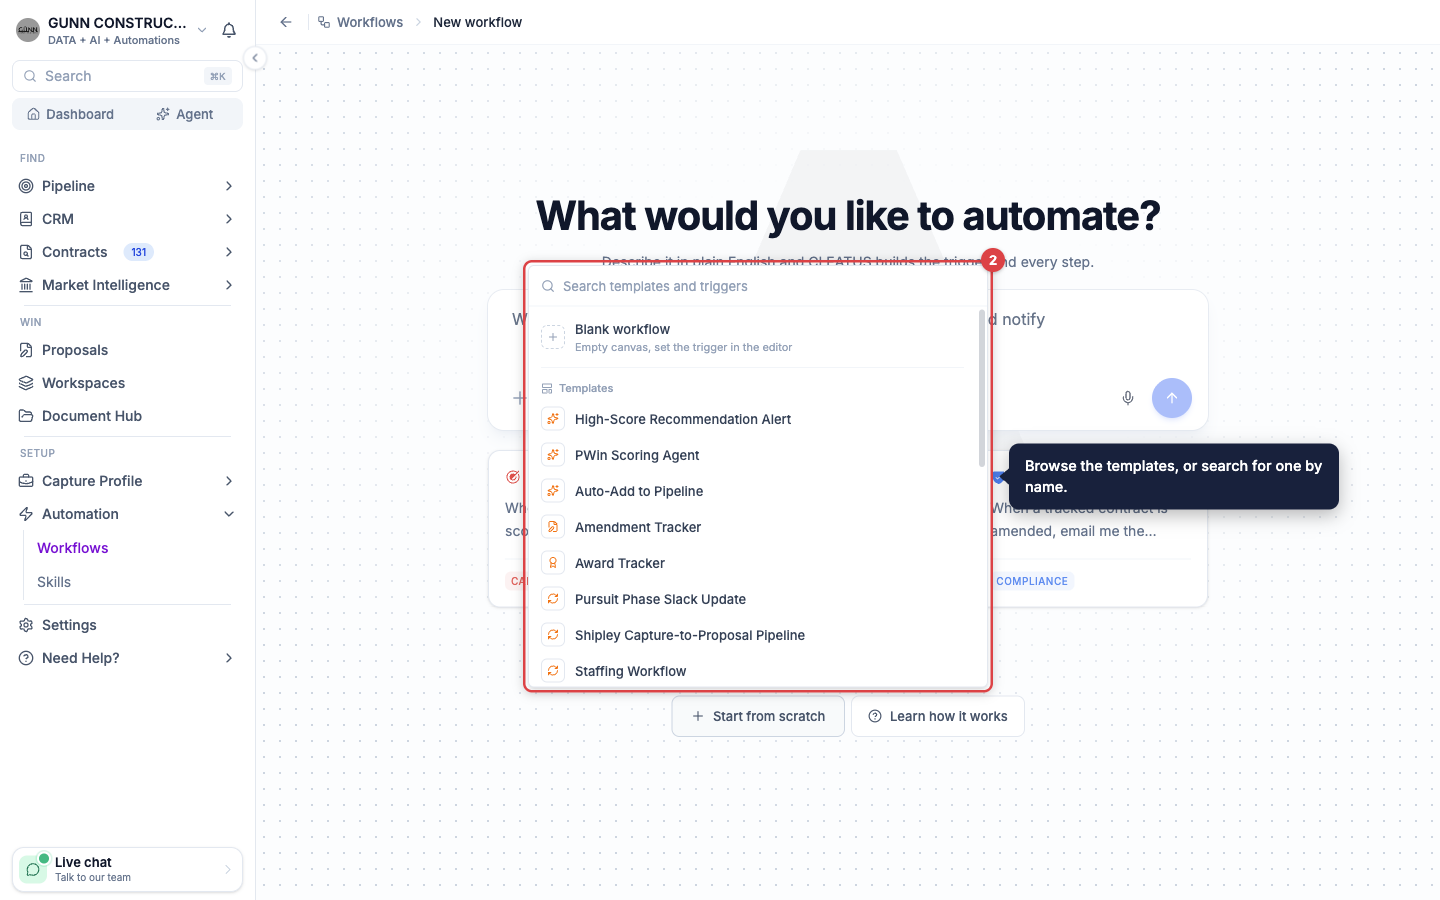The height and width of the screenshot is (900, 1440).
Task: Open Workflows under Automation
Action: click(73, 548)
